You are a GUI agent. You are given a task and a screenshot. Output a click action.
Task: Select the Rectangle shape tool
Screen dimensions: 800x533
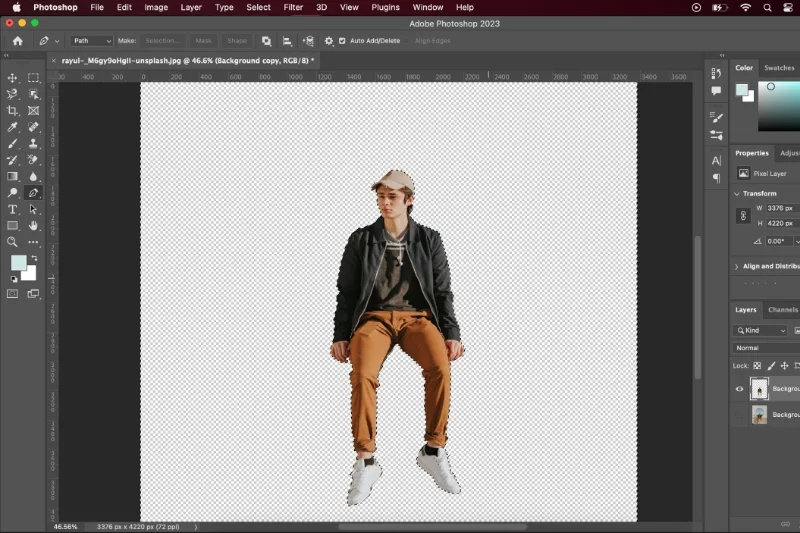[12, 225]
